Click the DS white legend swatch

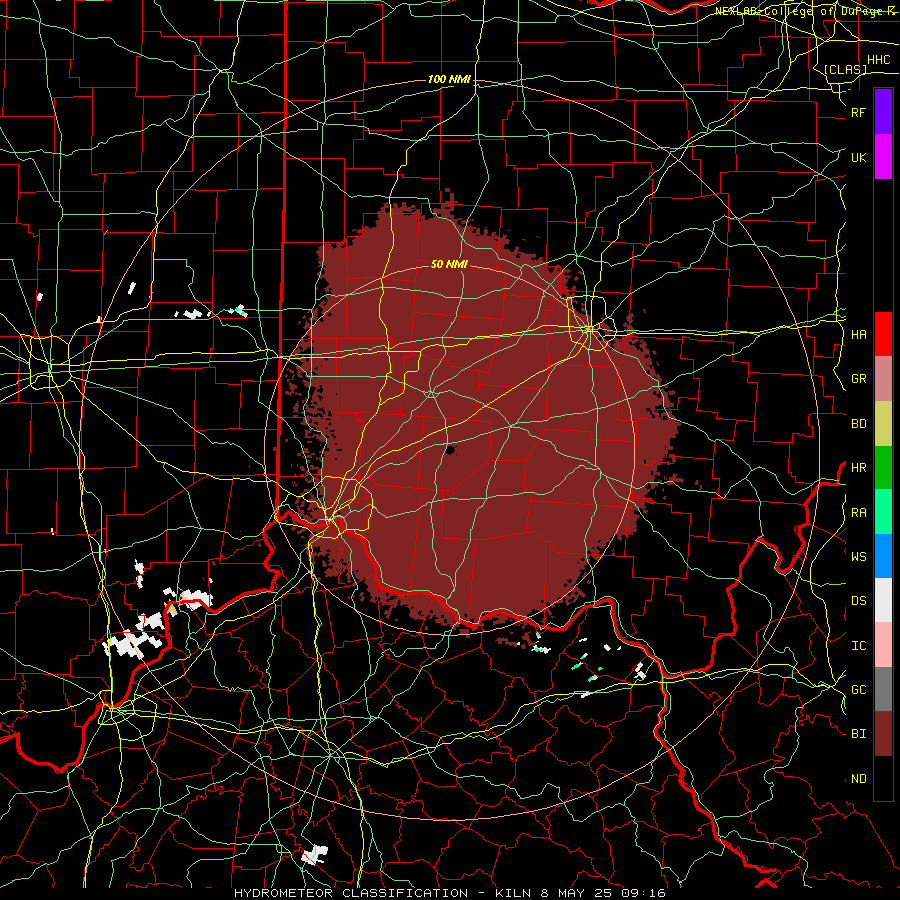883,600
